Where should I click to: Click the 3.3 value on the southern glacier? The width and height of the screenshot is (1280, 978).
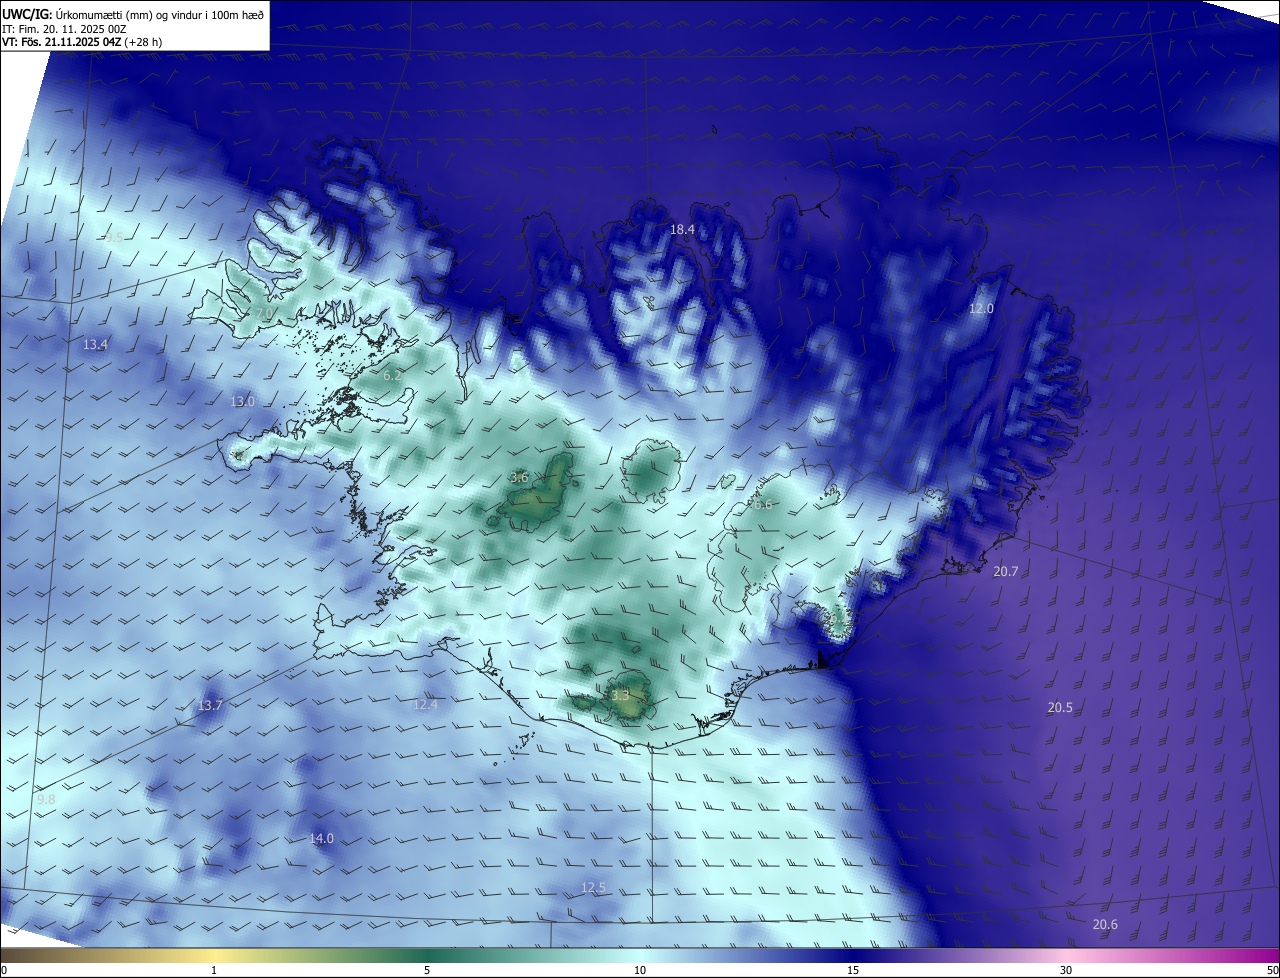point(620,695)
